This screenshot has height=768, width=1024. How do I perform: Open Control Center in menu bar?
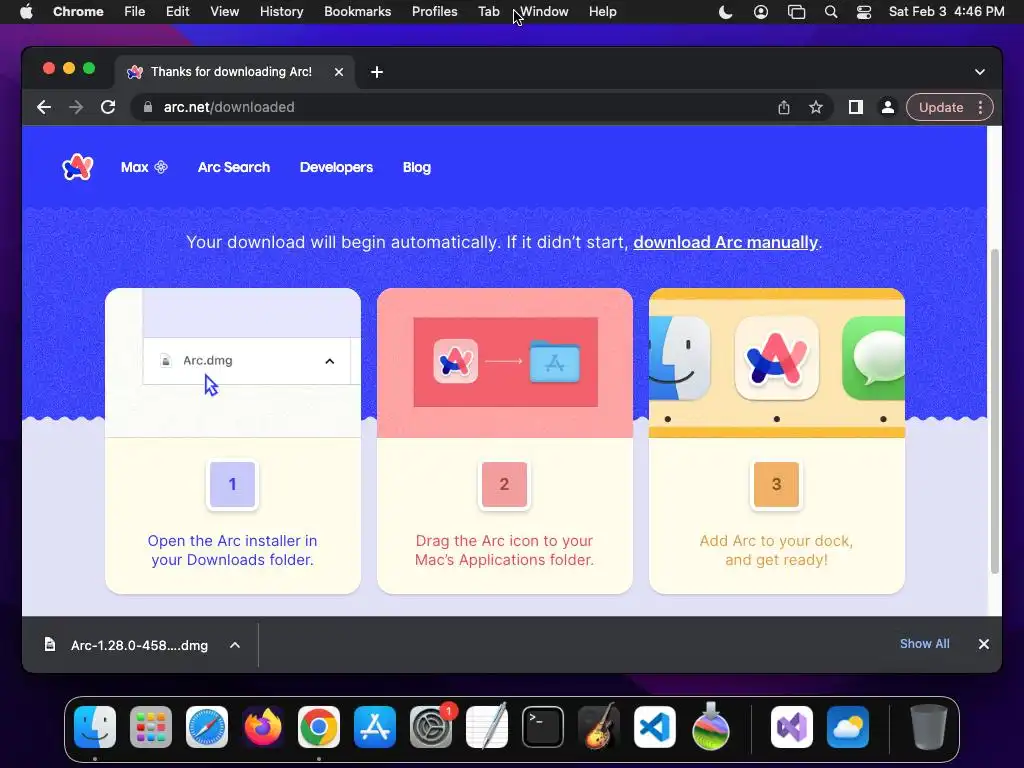tap(863, 12)
